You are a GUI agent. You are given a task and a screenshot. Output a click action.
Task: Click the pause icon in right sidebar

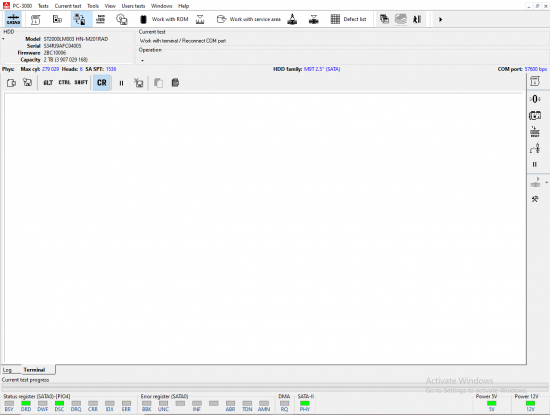535,165
